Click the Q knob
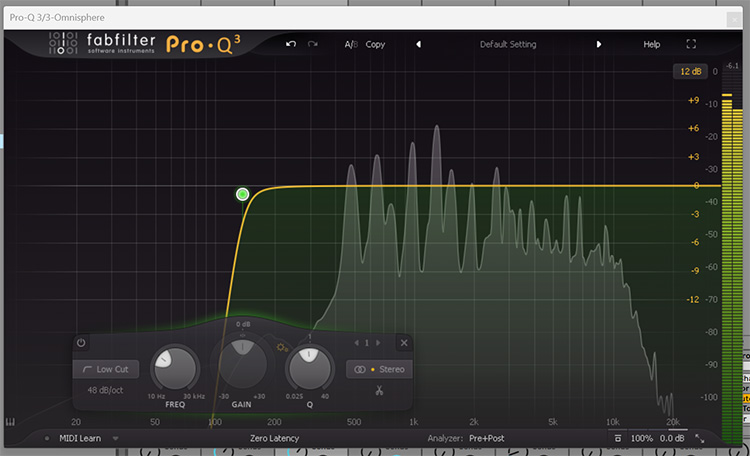 coord(309,369)
